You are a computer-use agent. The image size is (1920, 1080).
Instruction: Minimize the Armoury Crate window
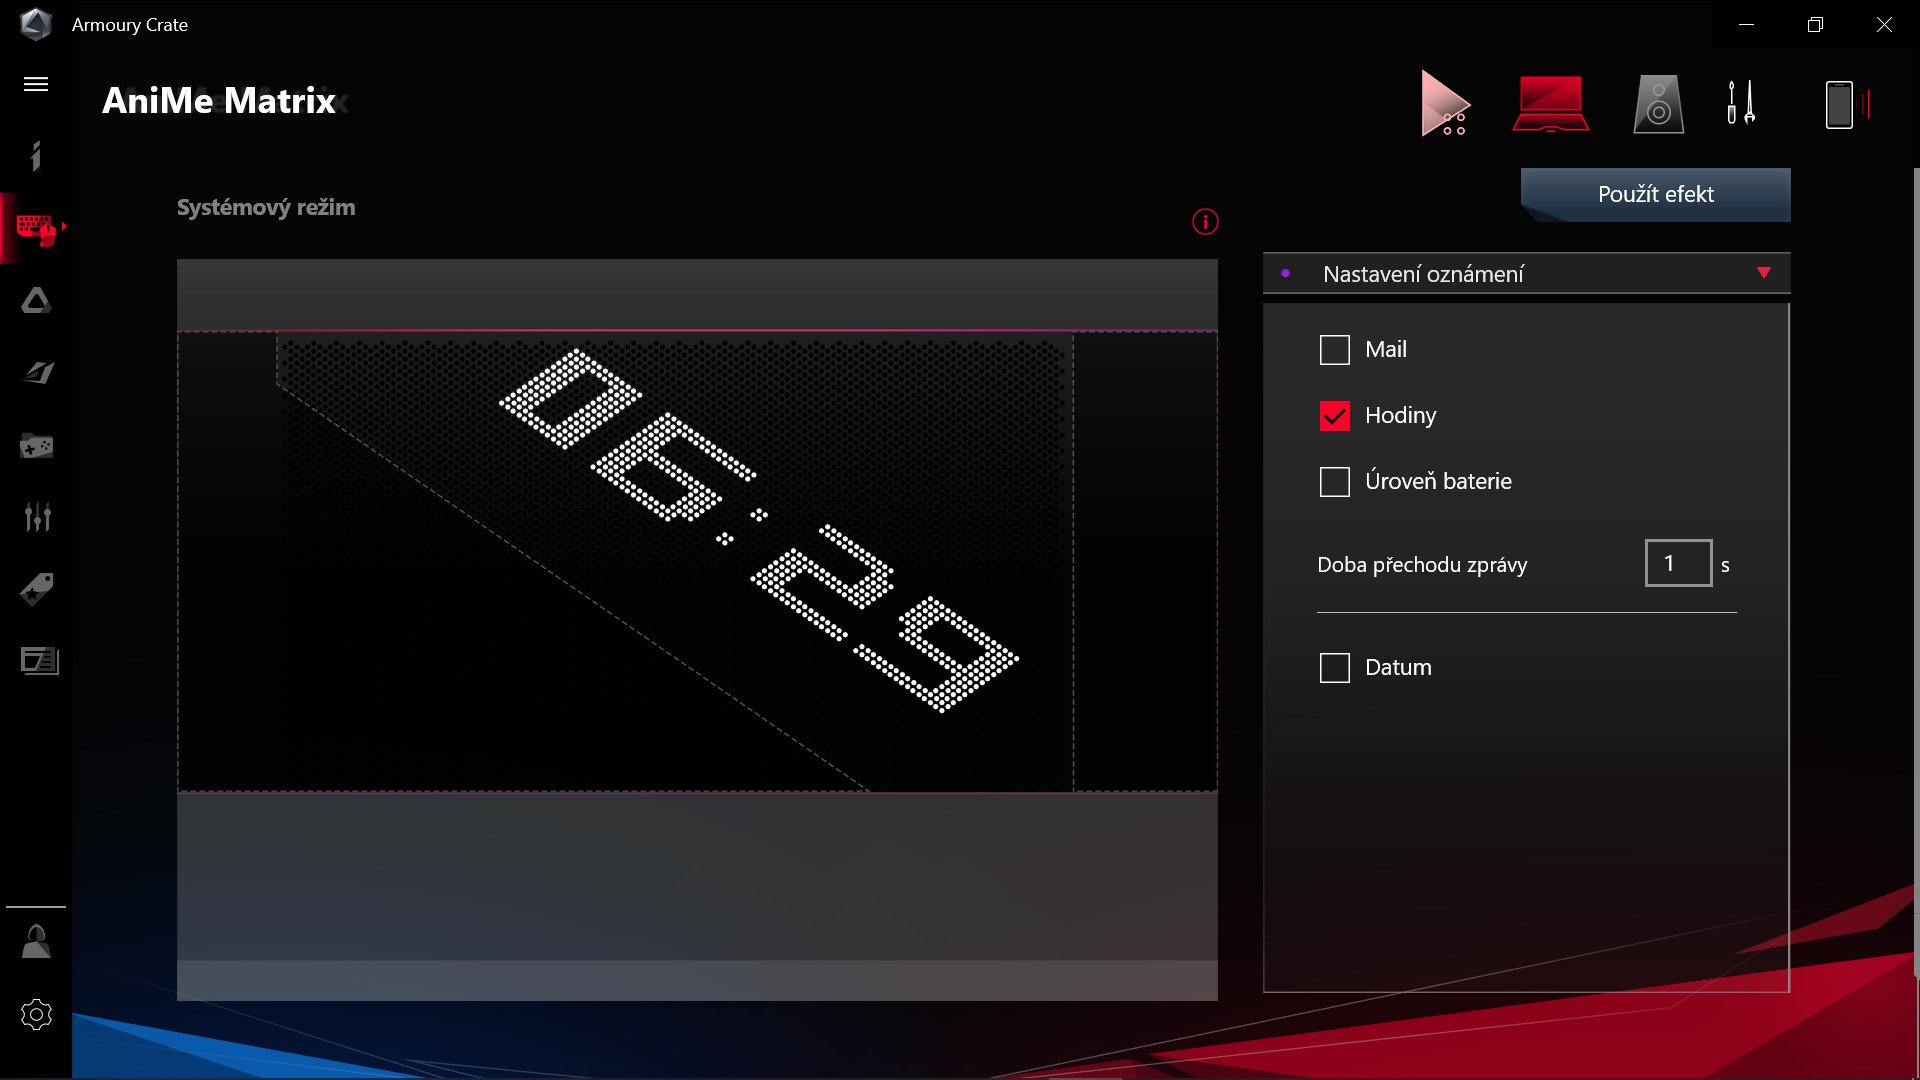click(1746, 24)
